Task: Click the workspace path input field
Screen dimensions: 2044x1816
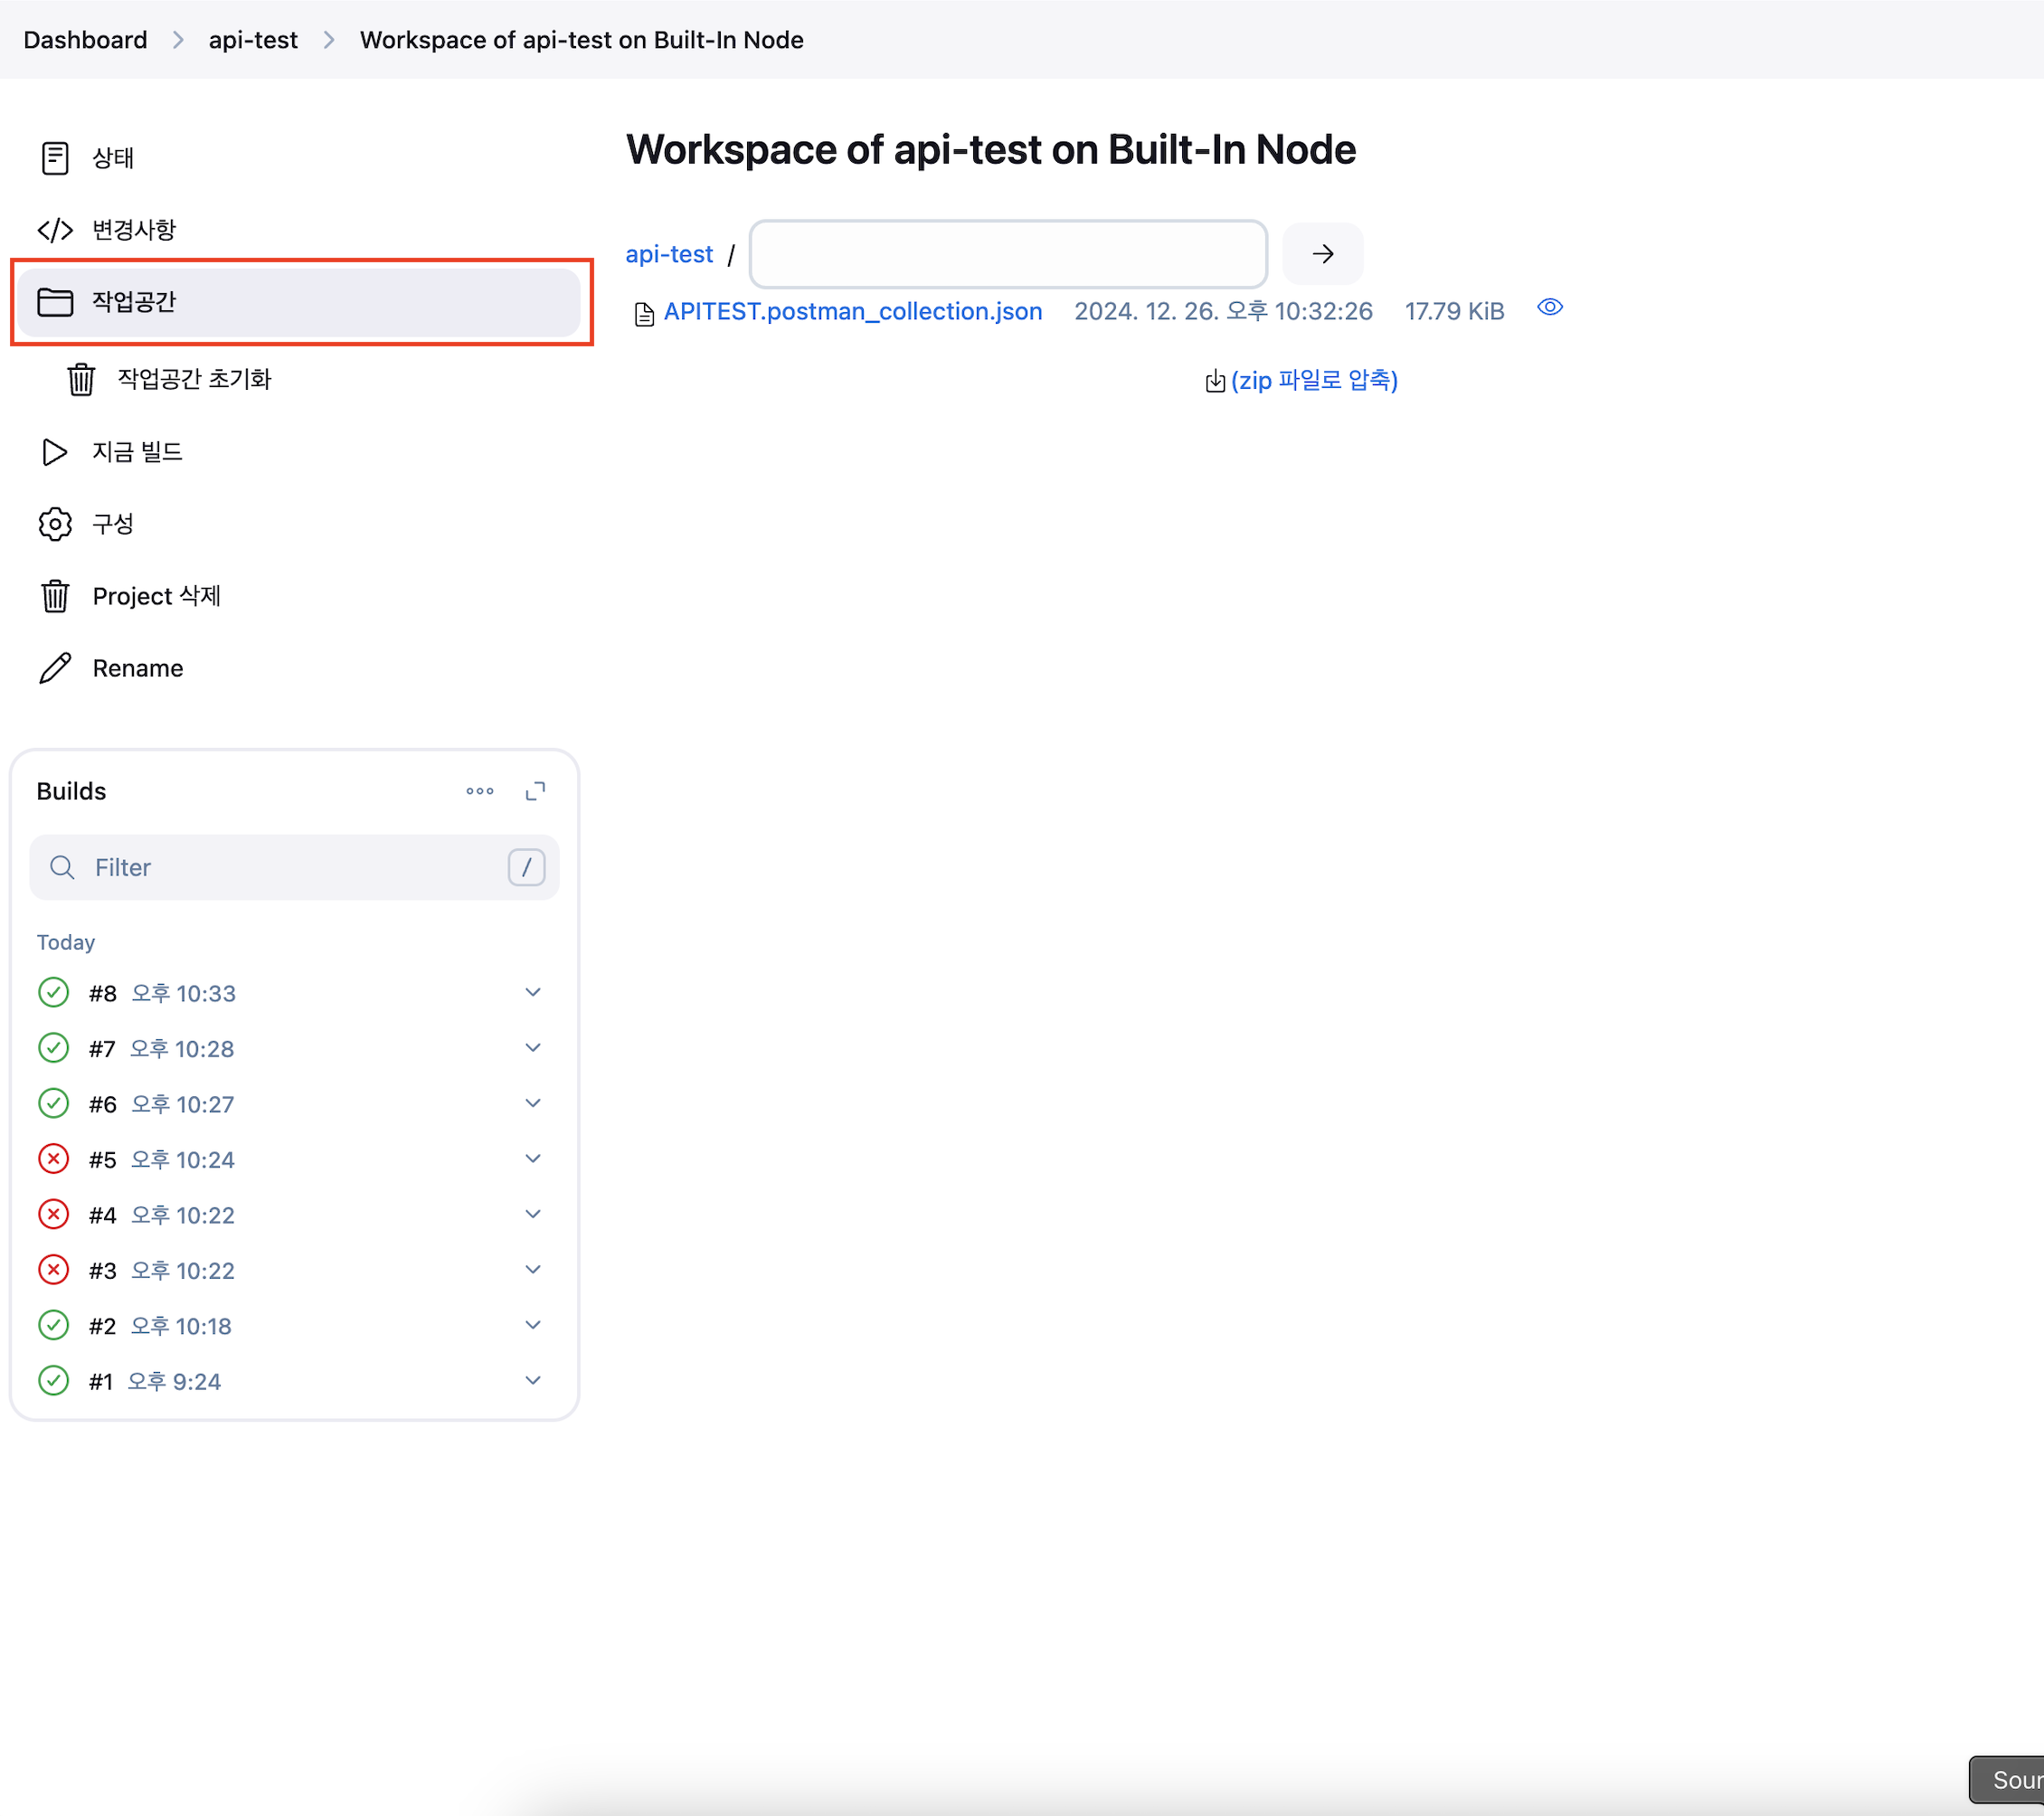Action: pos(1008,254)
